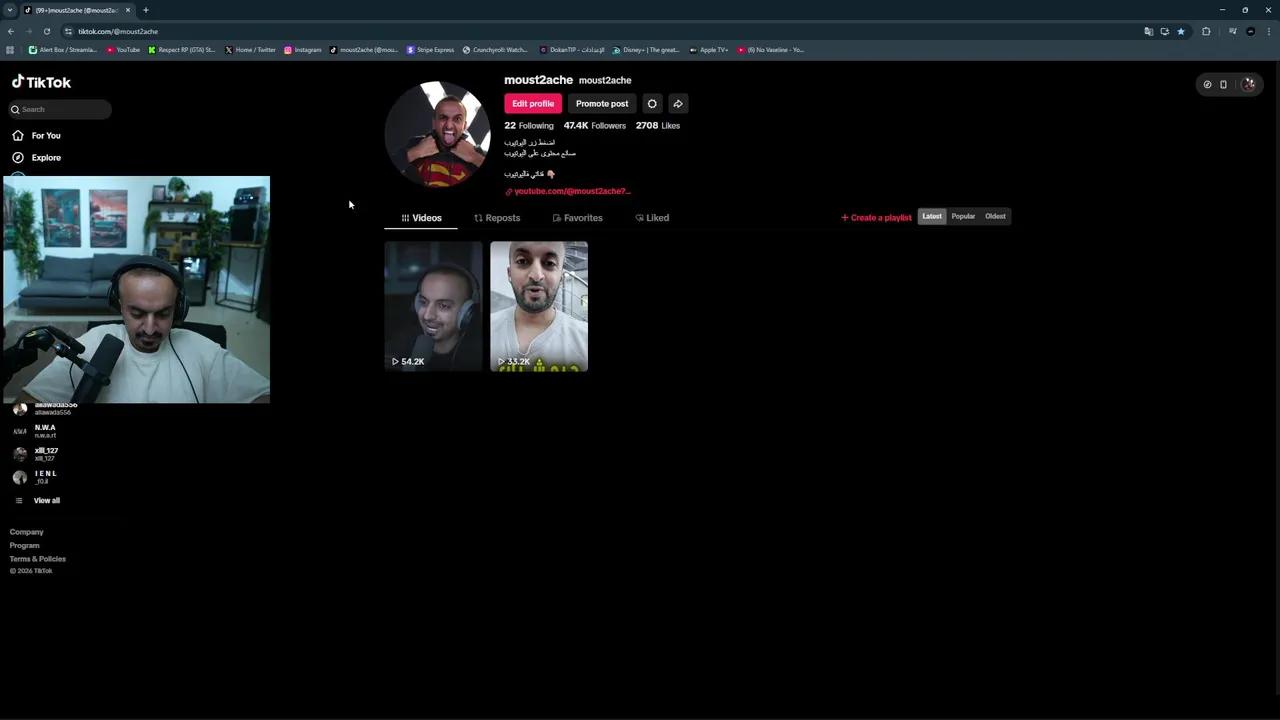Open the video with 33.2K views
This screenshot has height=720, width=1280.
tap(539, 306)
